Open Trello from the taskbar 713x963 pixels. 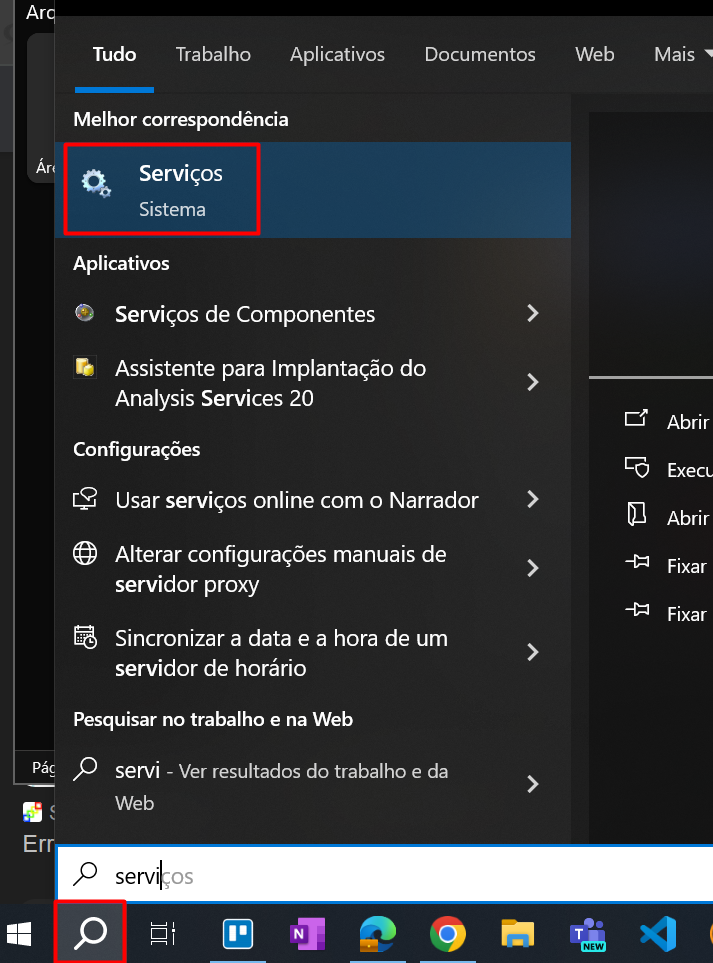coord(237,934)
